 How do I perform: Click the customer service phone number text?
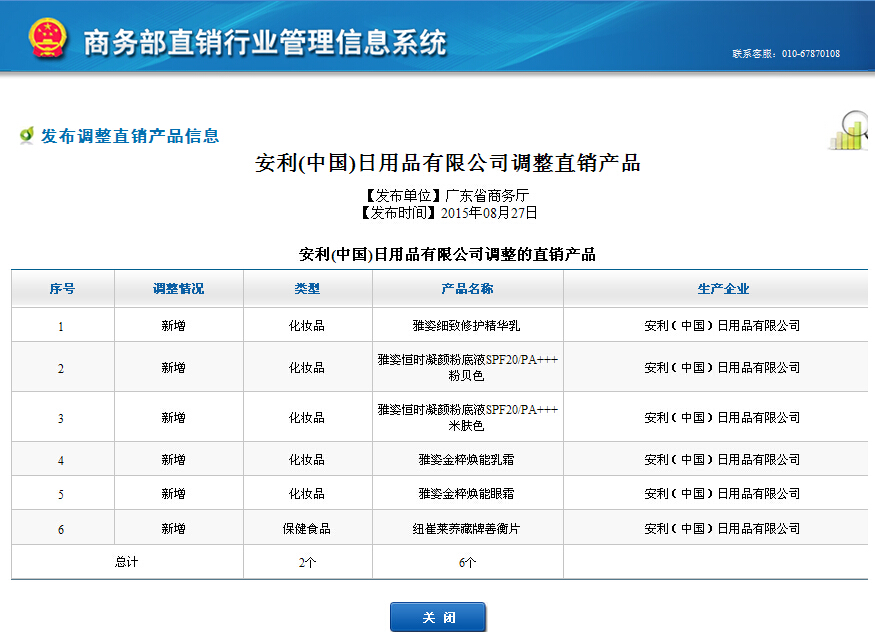tap(786, 54)
